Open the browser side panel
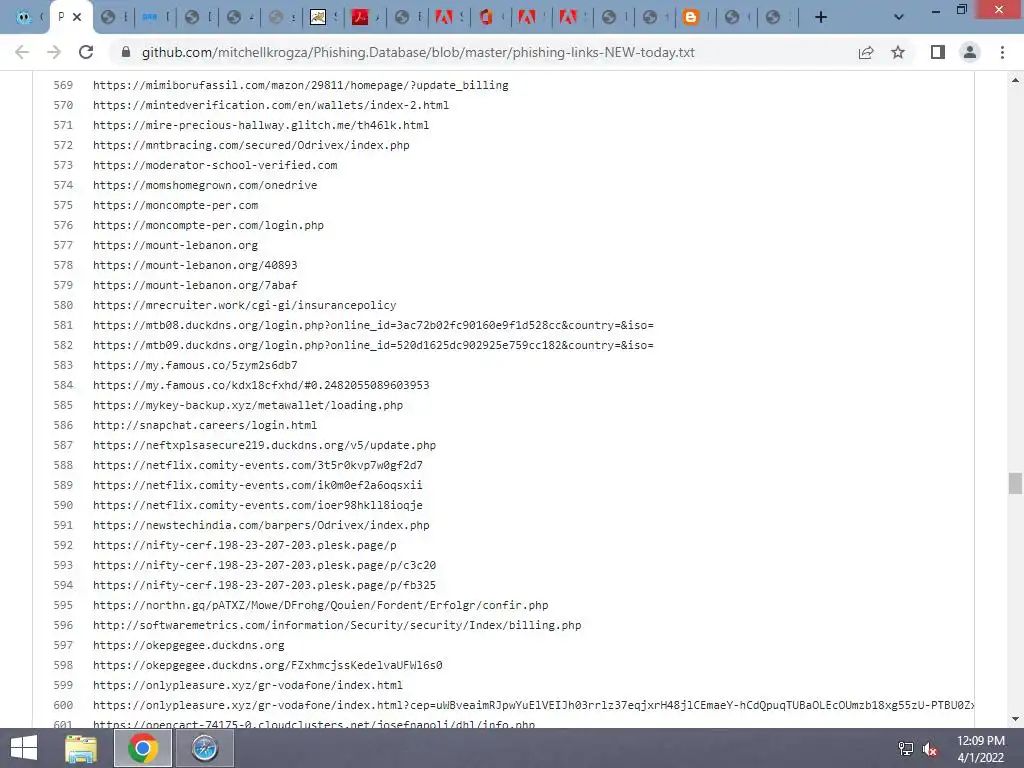Screen dimensions: 1024x768 pos(938,52)
